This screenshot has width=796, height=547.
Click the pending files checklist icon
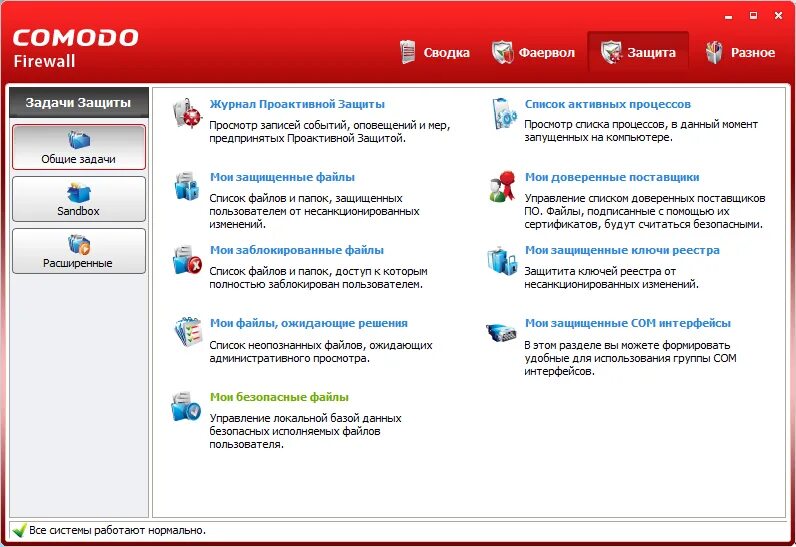tap(188, 332)
